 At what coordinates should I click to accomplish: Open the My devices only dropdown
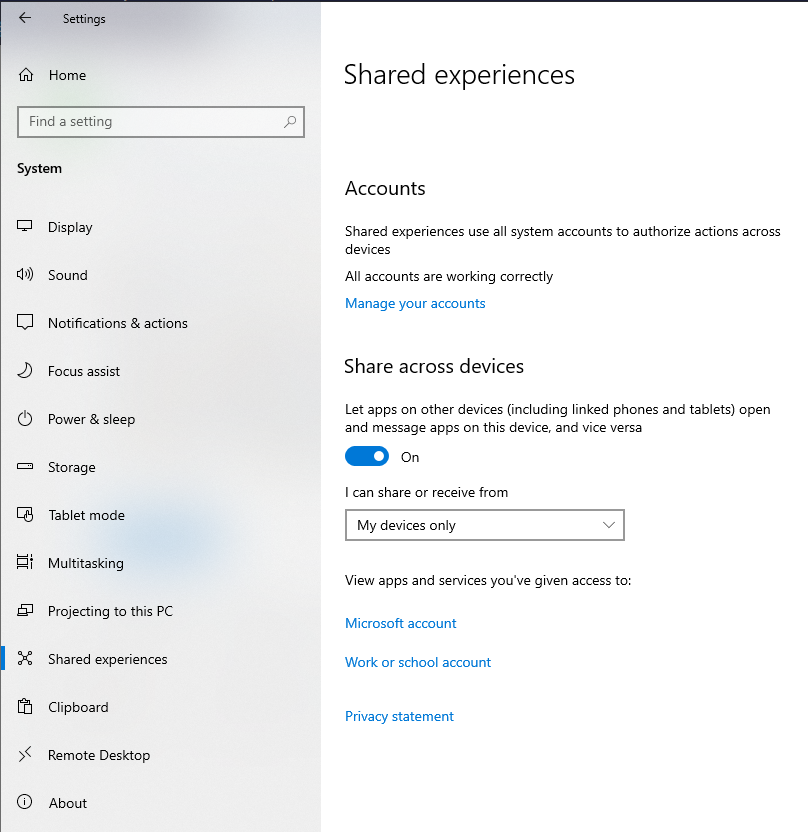point(484,525)
